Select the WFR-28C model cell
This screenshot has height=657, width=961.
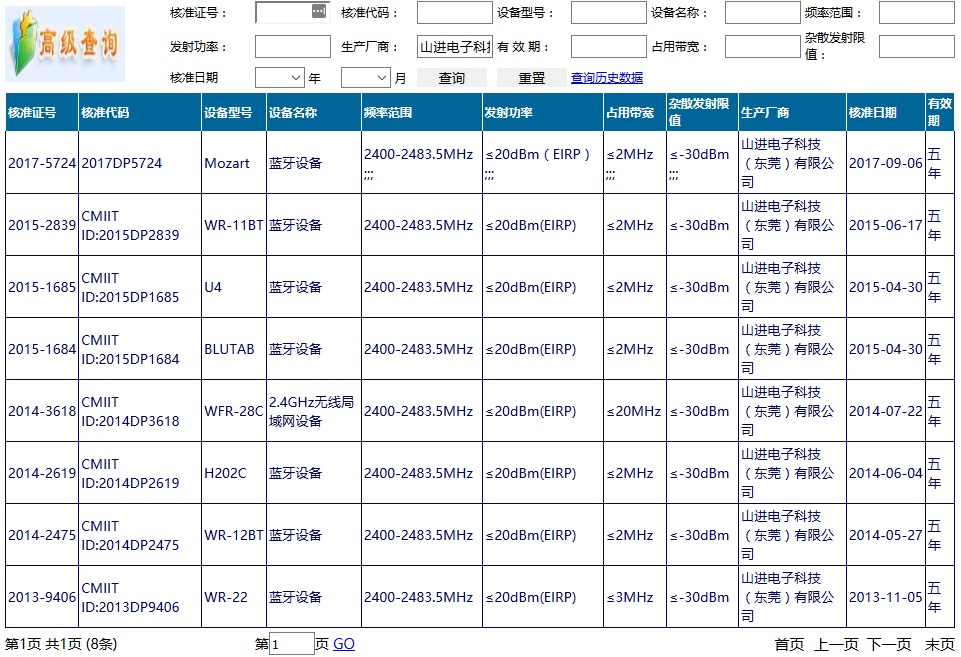point(234,411)
